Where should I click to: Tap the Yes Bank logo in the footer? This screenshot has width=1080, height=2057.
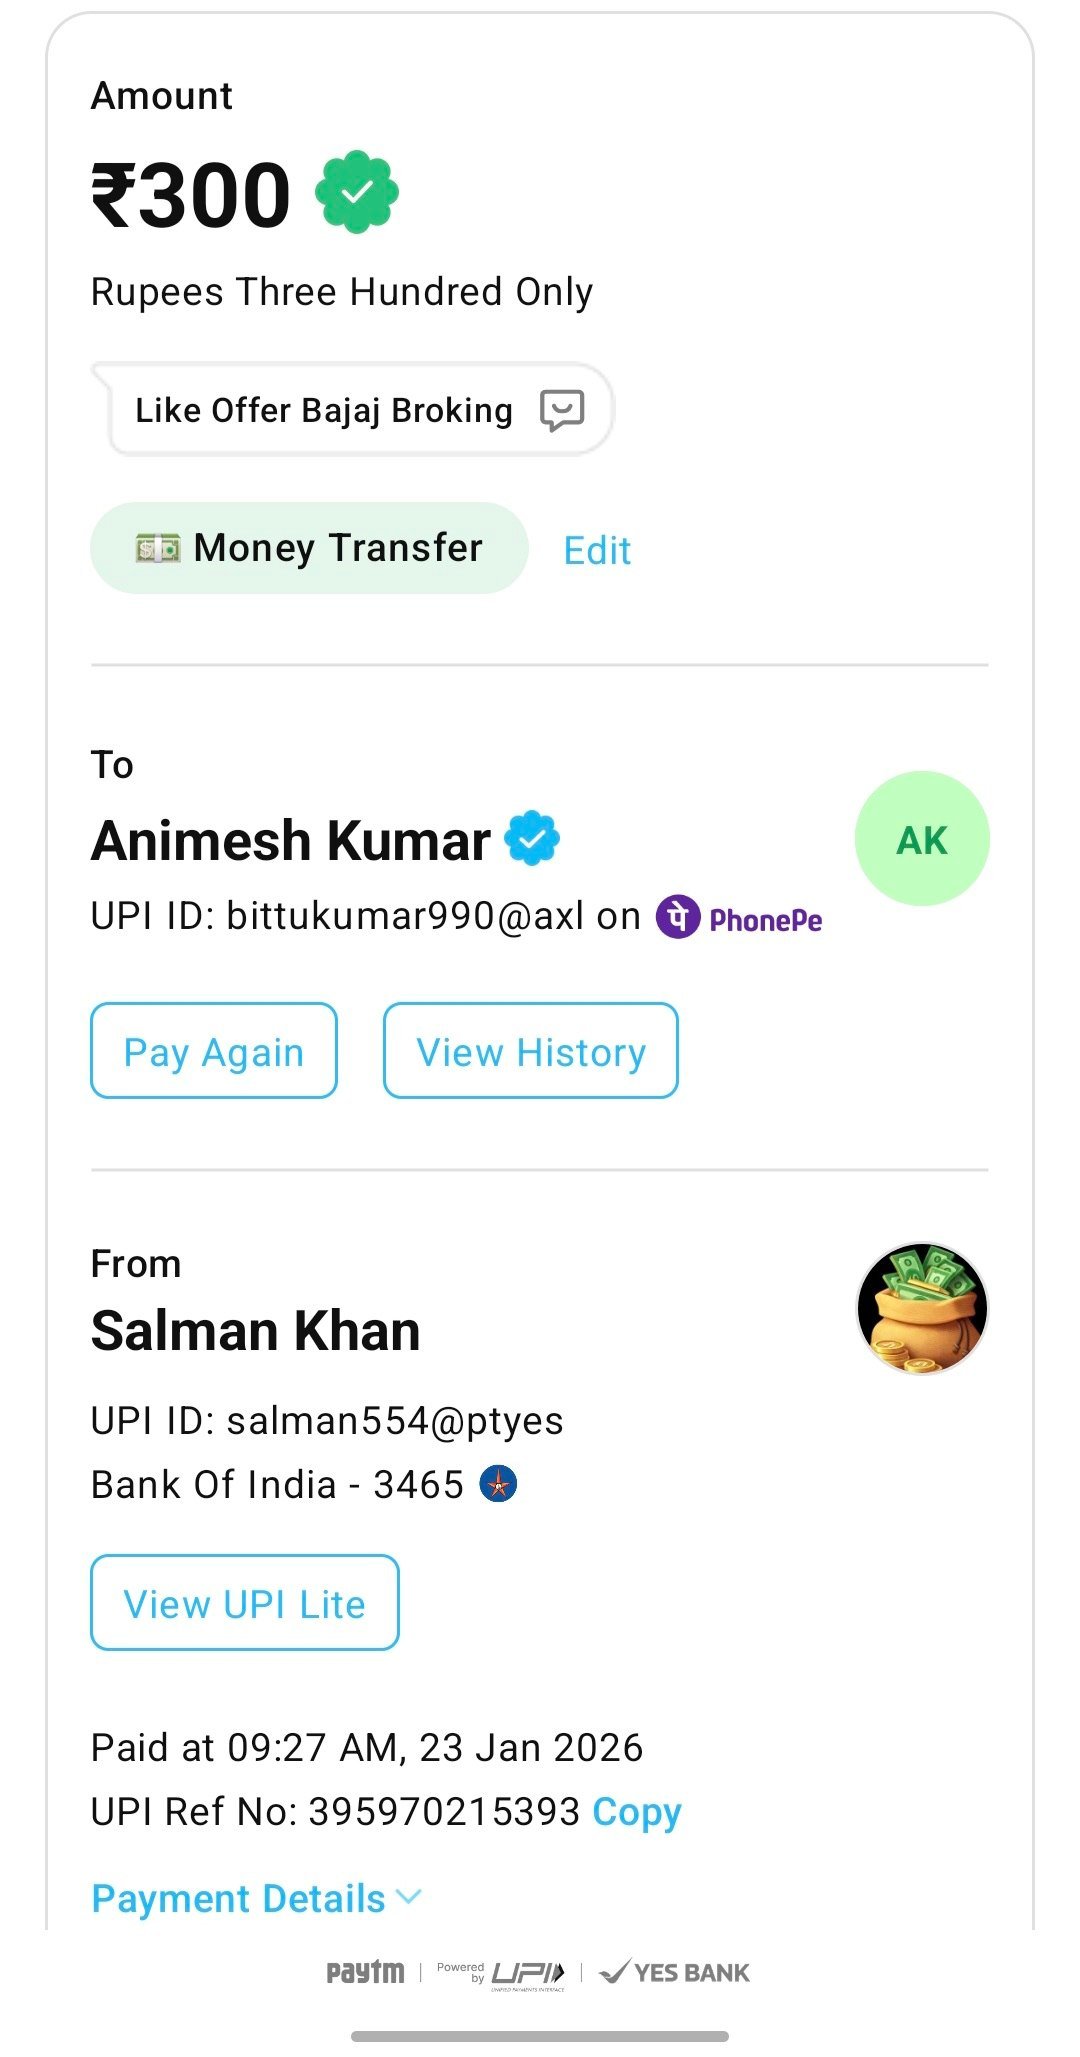675,1972
